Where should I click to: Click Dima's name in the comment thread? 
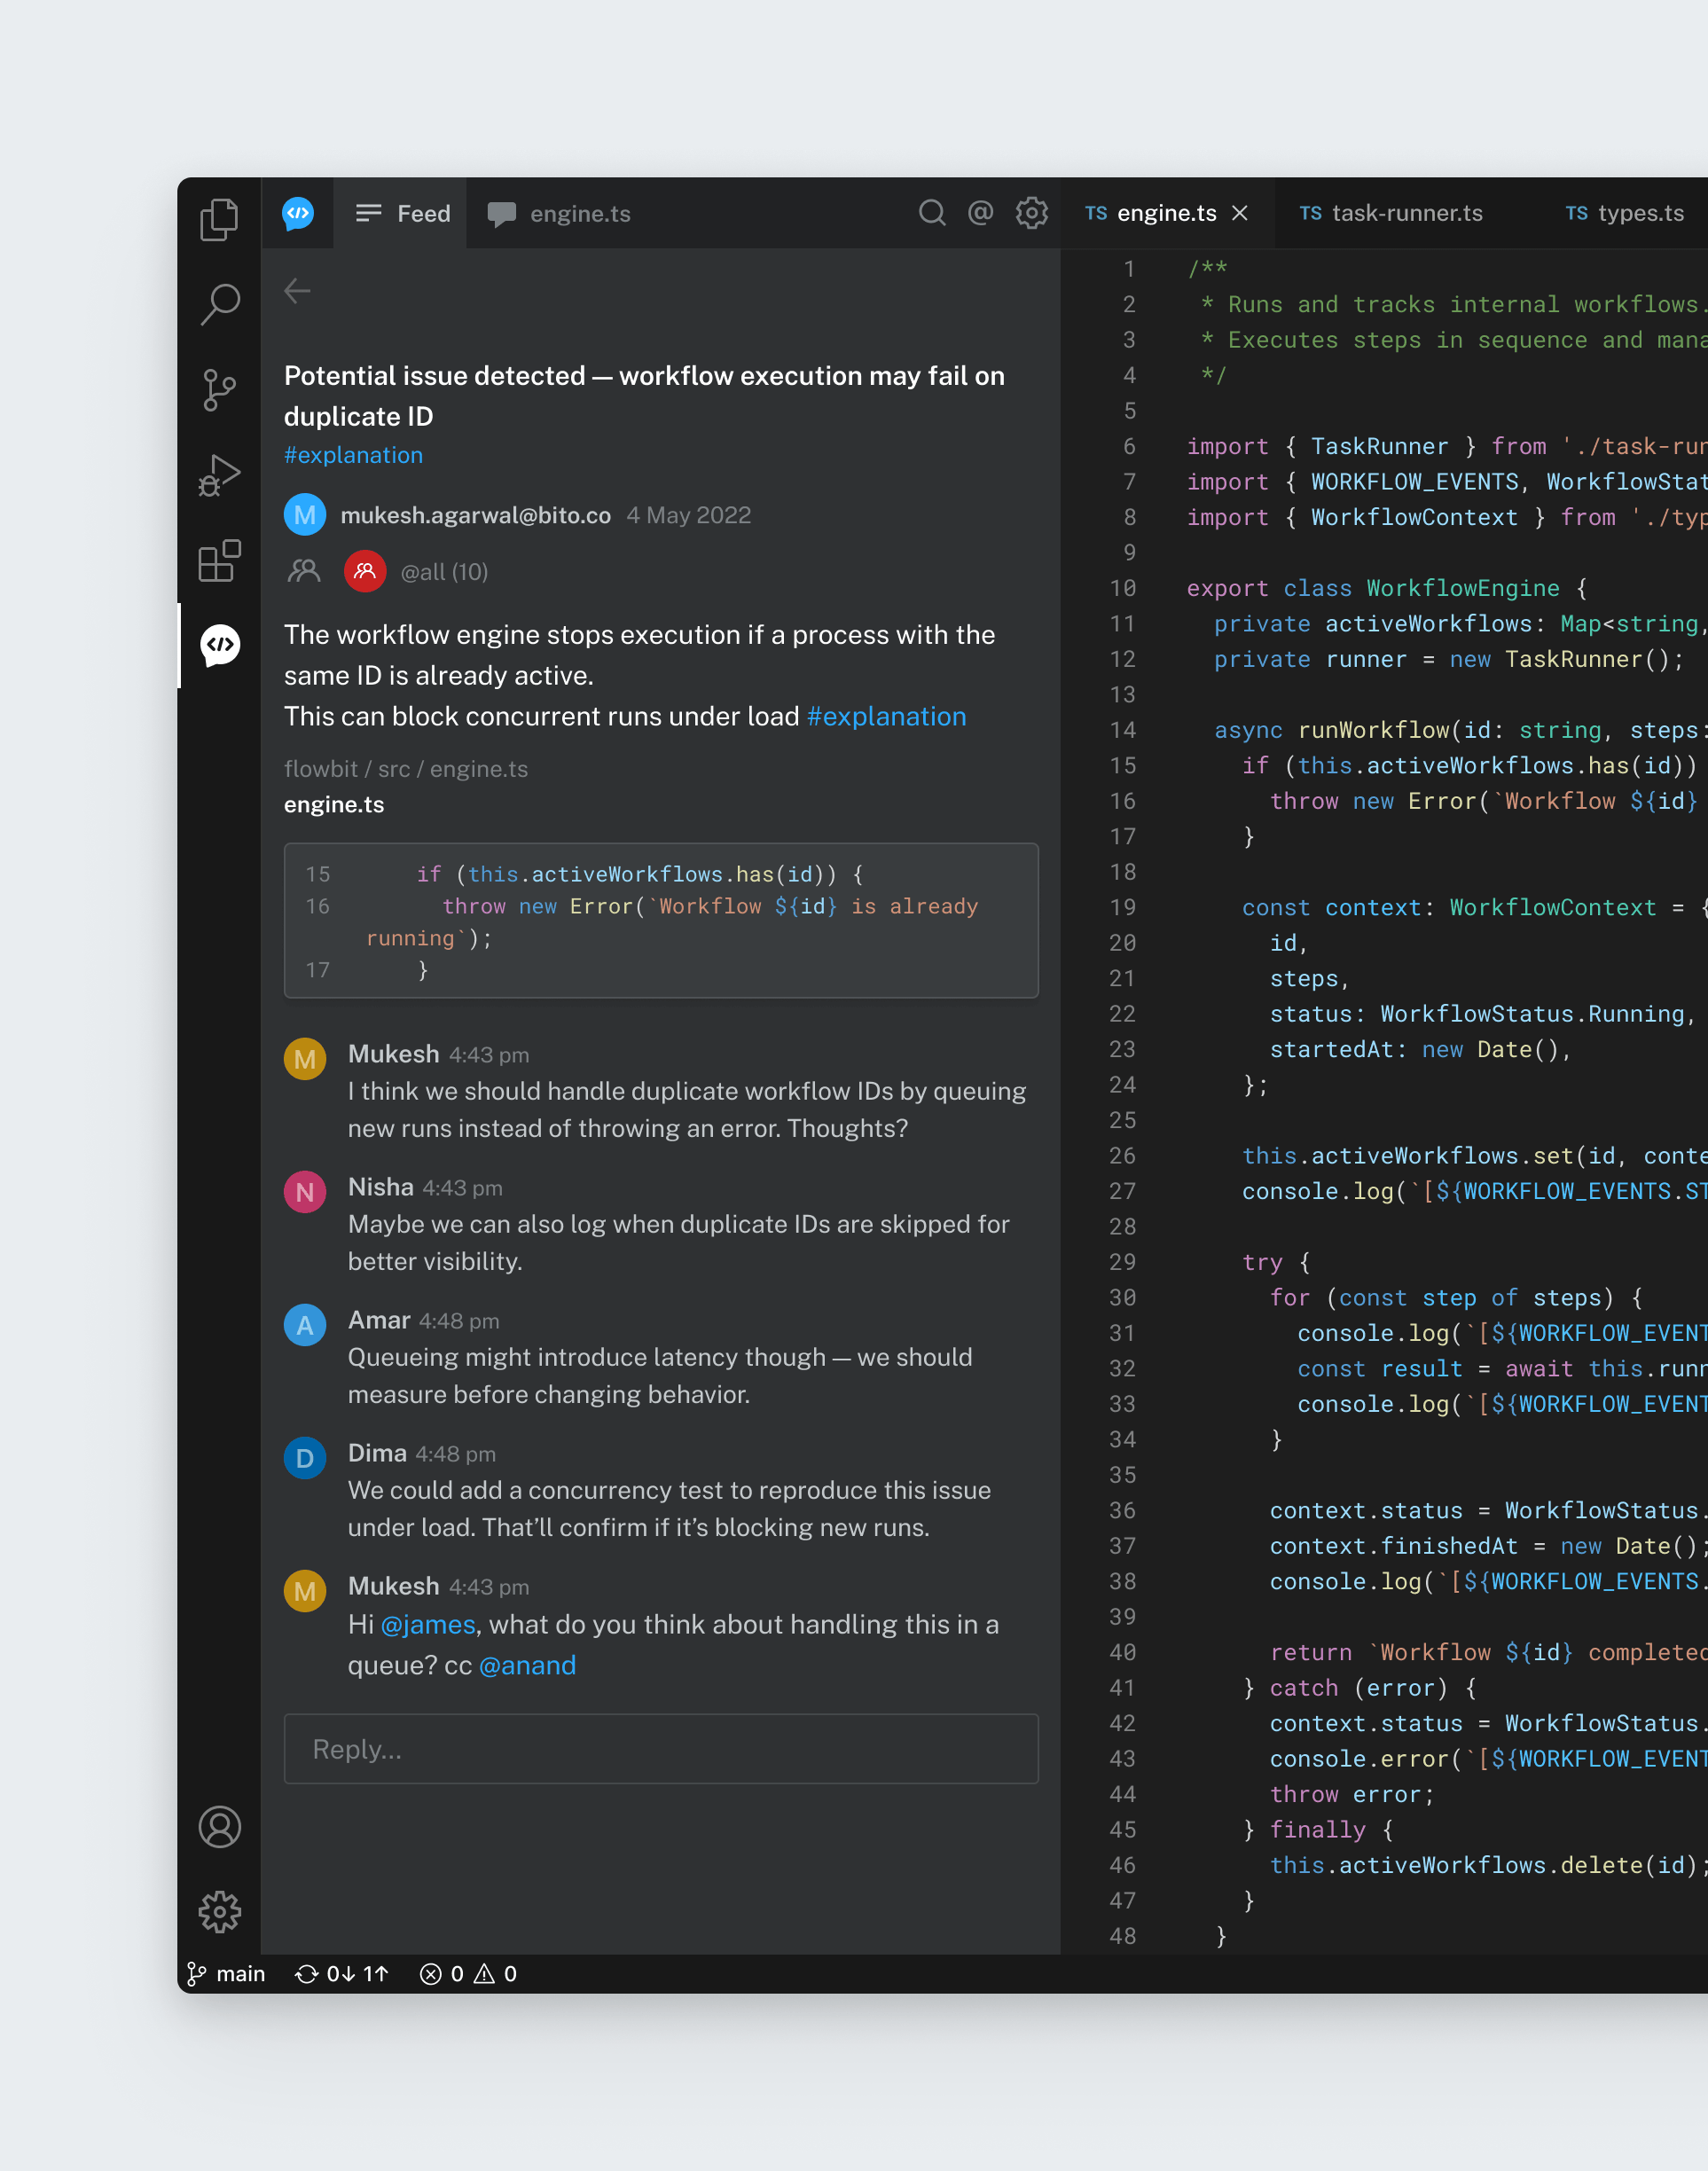(377, 1453)
